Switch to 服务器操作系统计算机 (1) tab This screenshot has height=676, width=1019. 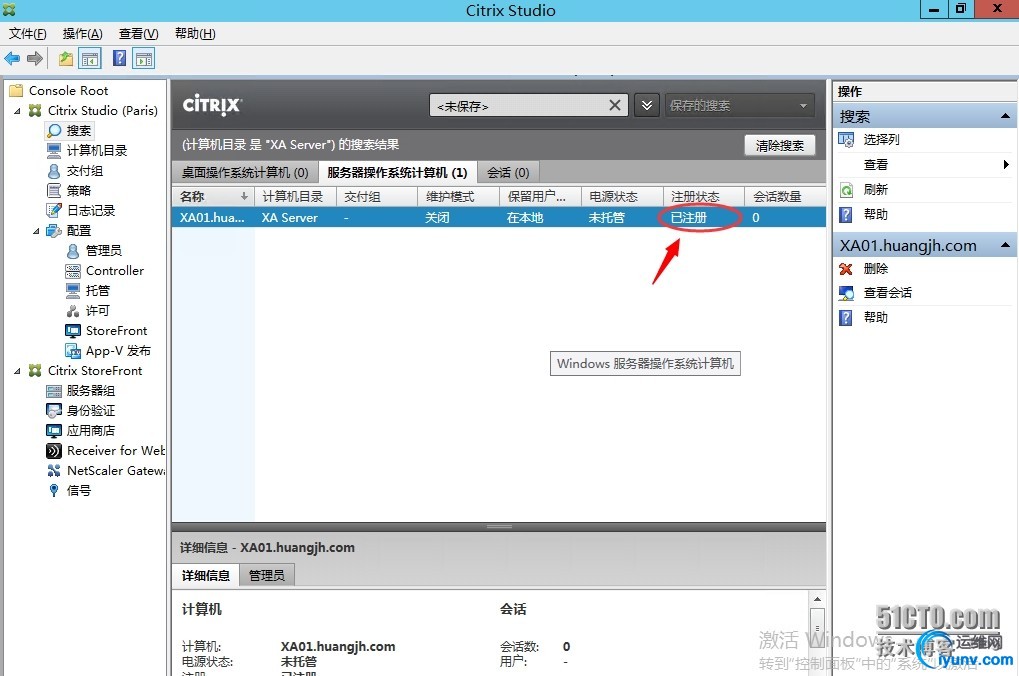pos(397,172)
